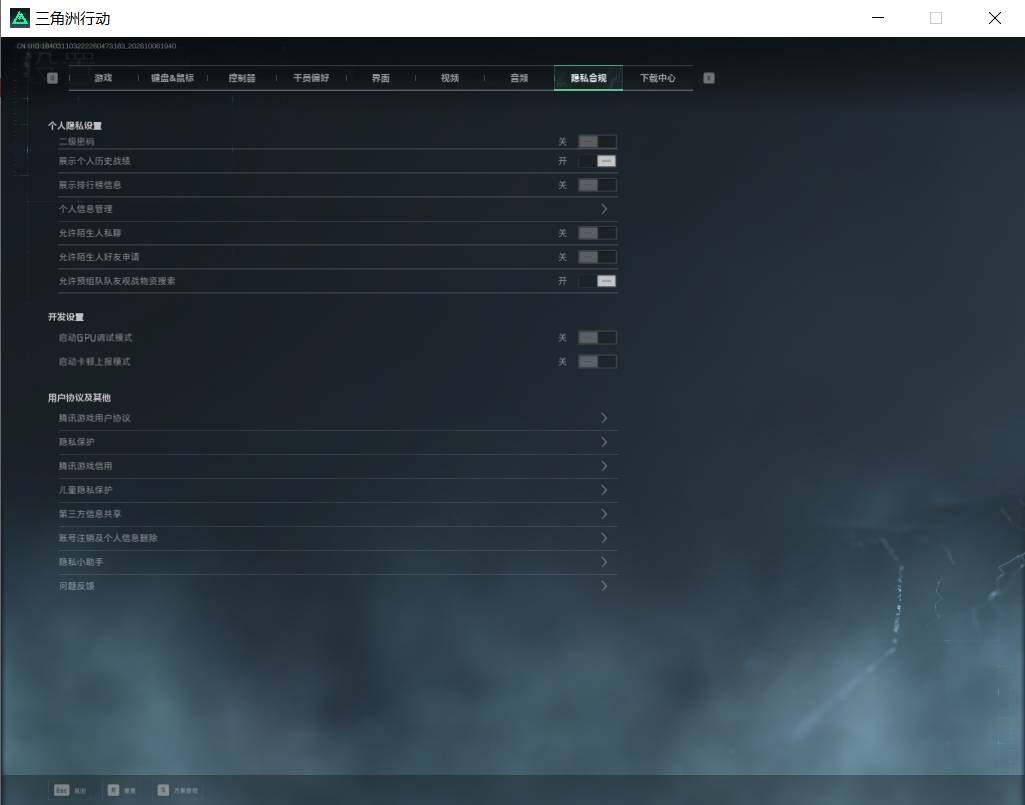Switch to the 游戏 tab
Image resolution: width=1025 pixels, height=805 pixels.
tap(103, 78)
